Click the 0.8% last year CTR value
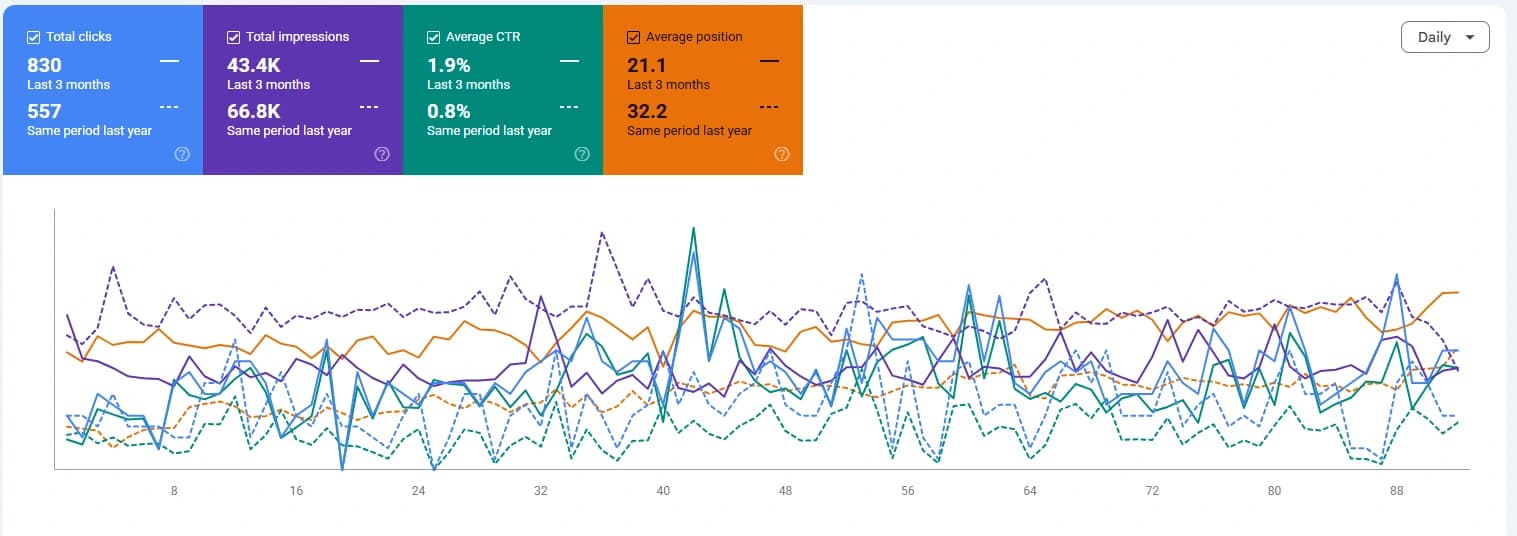 (x=449, y=111)
